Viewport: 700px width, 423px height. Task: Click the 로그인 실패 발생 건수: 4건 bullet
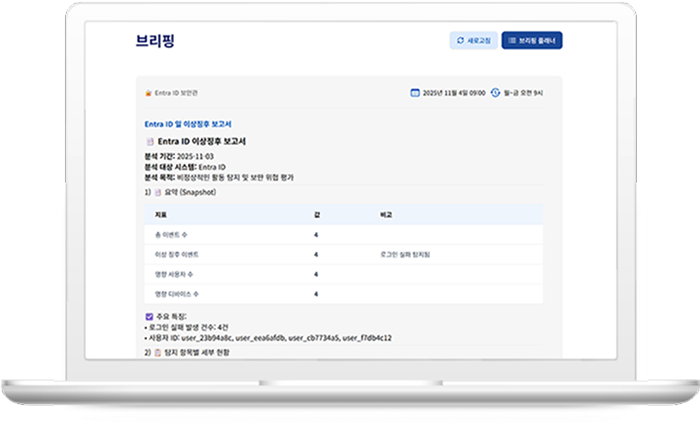coord(187,328)
